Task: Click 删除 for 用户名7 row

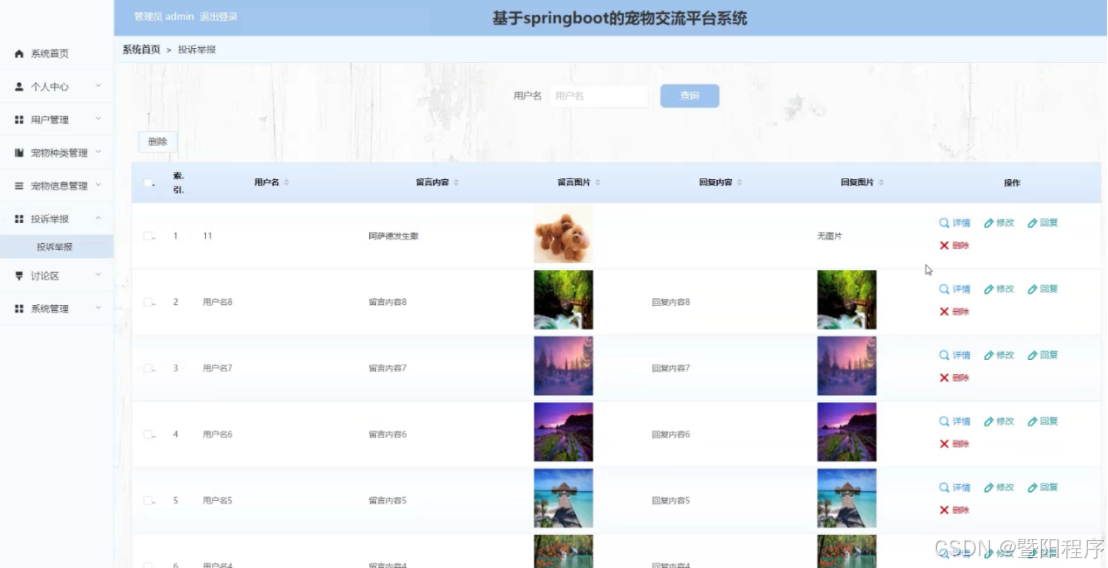Action: pos(954,377)
